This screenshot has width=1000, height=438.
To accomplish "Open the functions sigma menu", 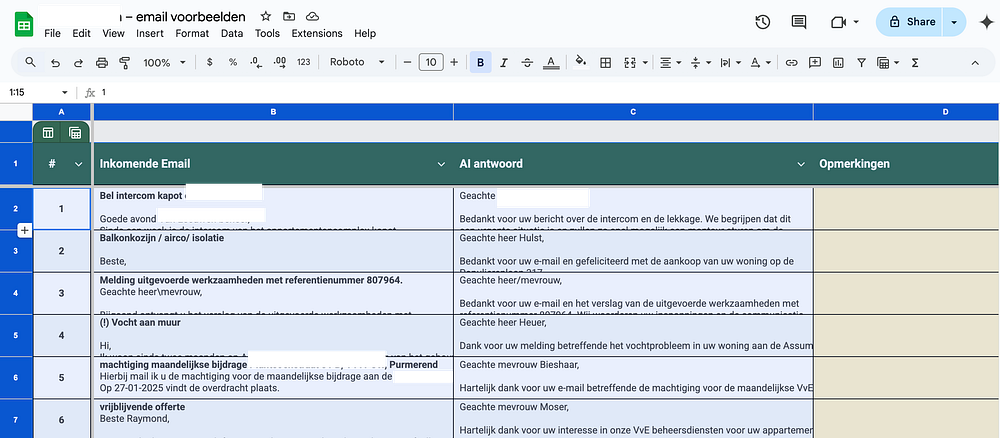I will pyautogui.click(x=915, y=62).
